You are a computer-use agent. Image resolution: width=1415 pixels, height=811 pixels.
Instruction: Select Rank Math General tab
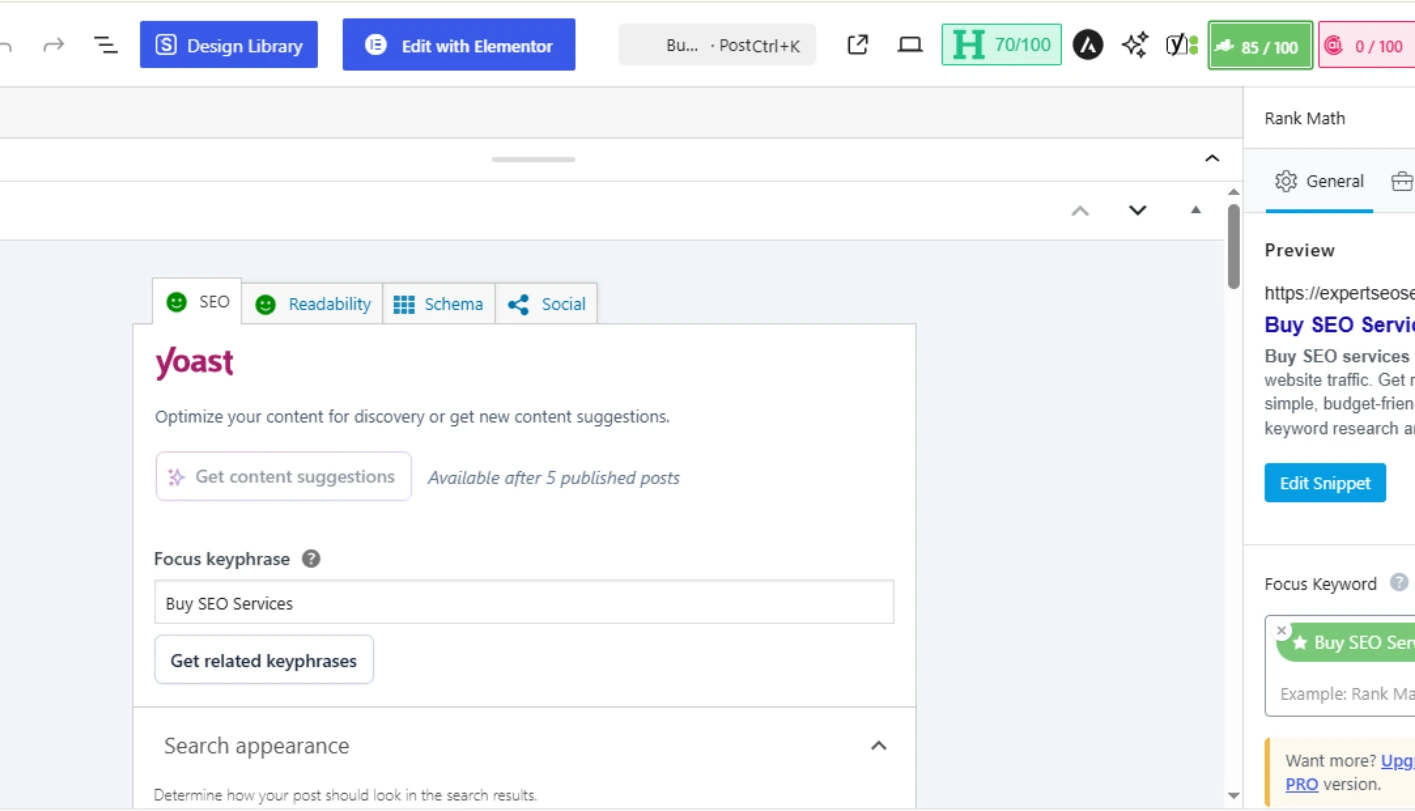pos(1319,182)
